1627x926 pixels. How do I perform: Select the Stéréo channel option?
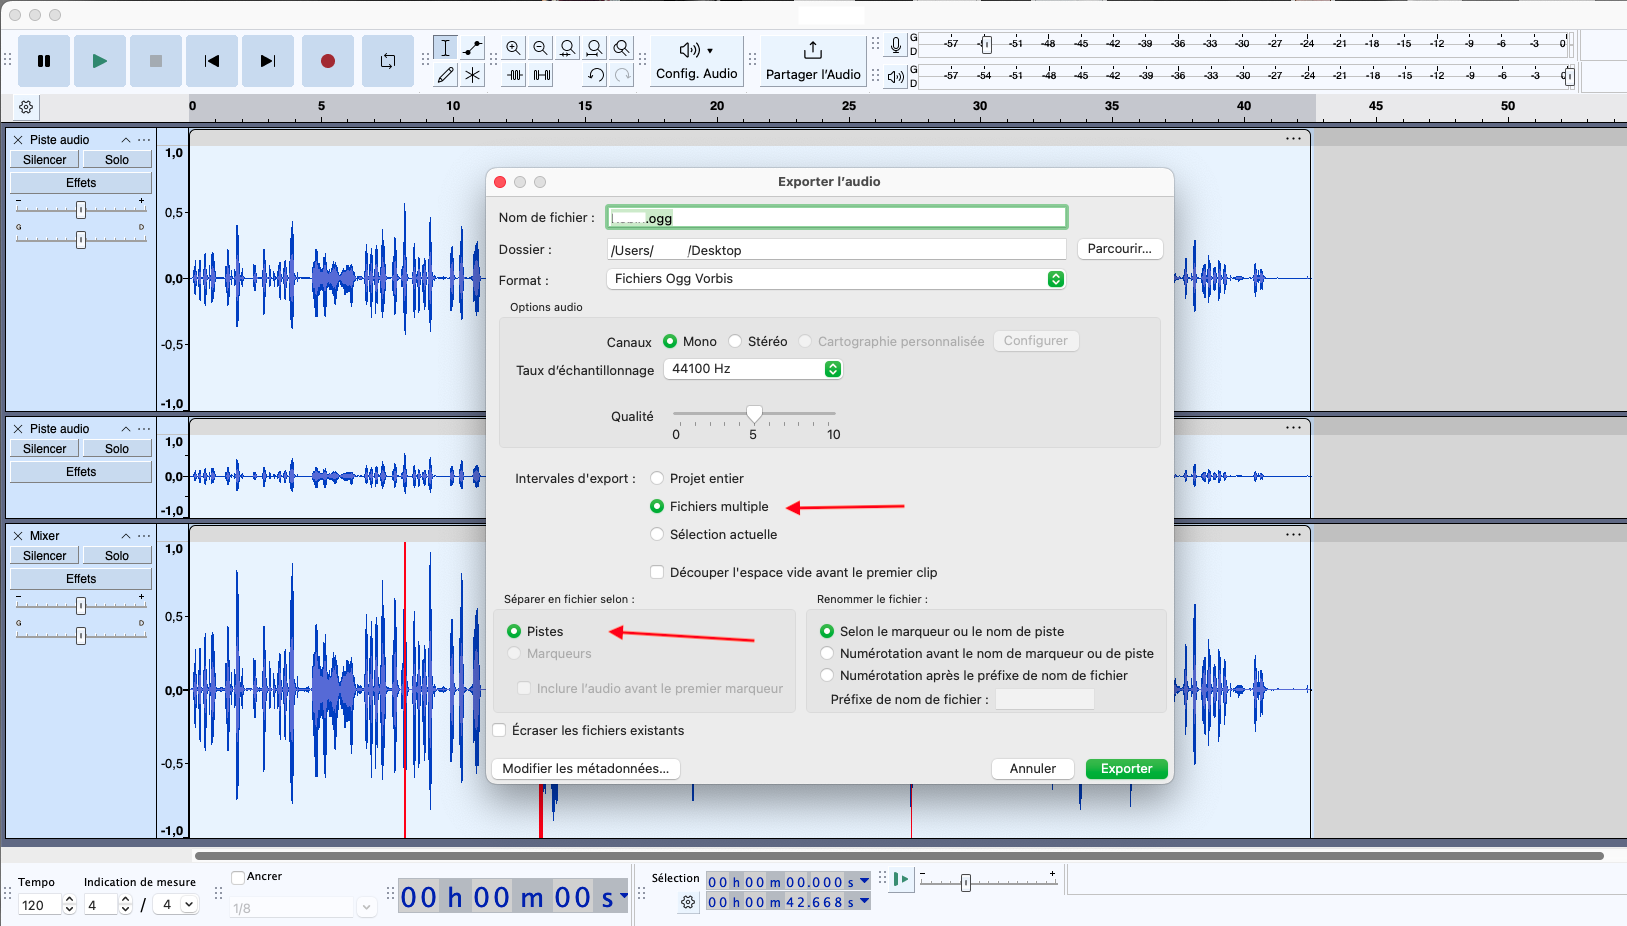(736, 342)
